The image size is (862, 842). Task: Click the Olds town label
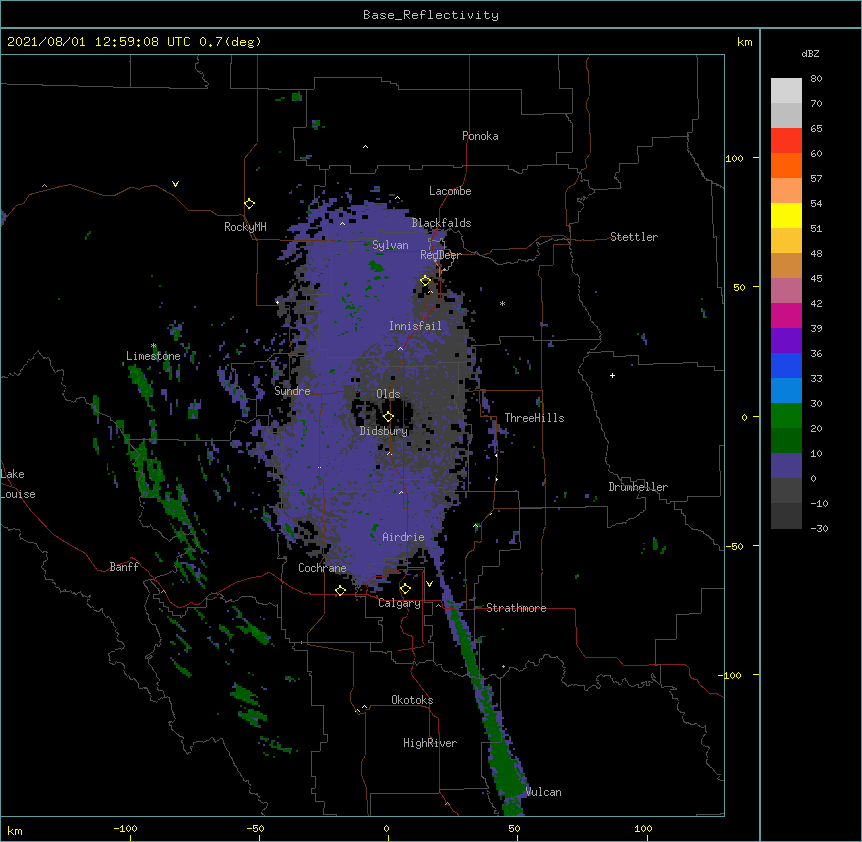(x=388, y=394)
